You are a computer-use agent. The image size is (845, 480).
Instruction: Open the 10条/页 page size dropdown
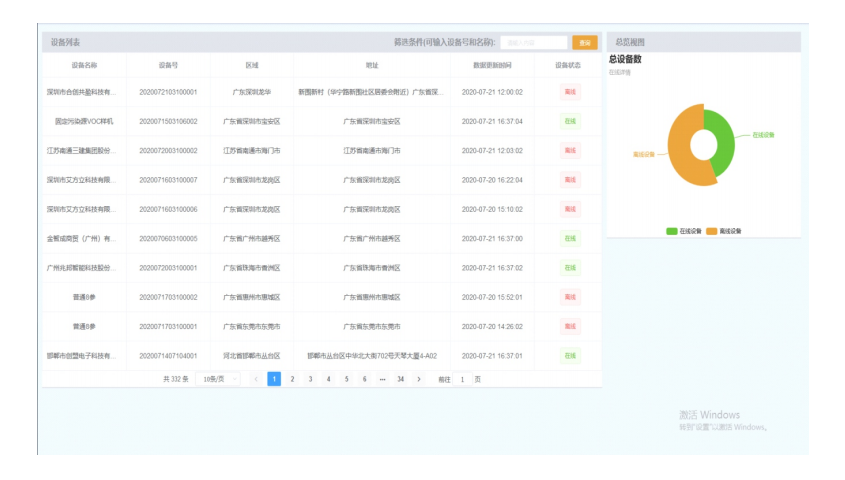217,379
